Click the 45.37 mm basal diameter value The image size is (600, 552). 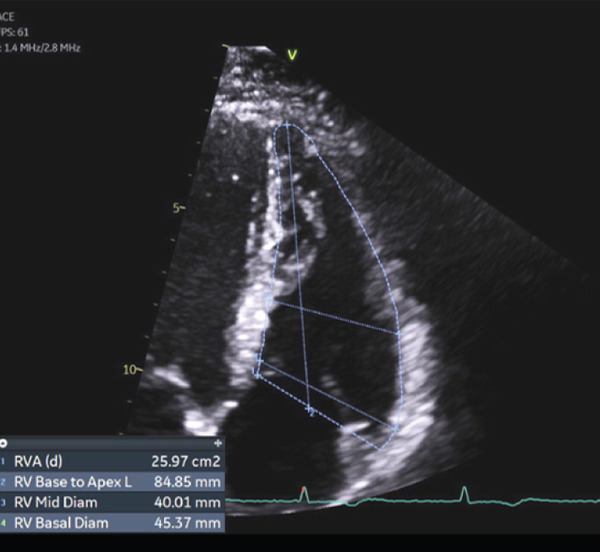pyautogui.click(x=187, y=523)
